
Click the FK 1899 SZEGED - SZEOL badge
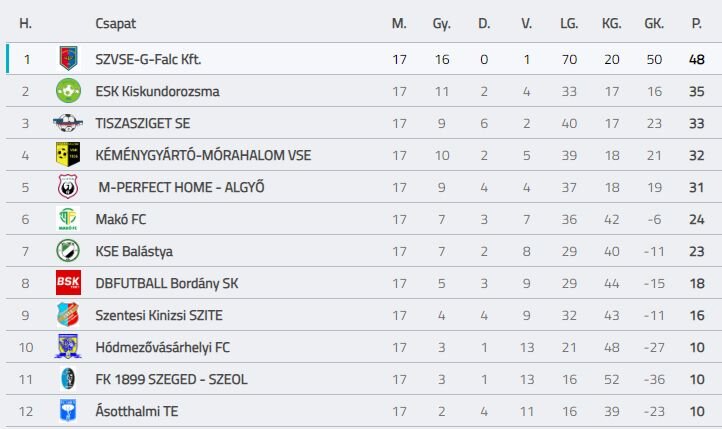point(68,379)
